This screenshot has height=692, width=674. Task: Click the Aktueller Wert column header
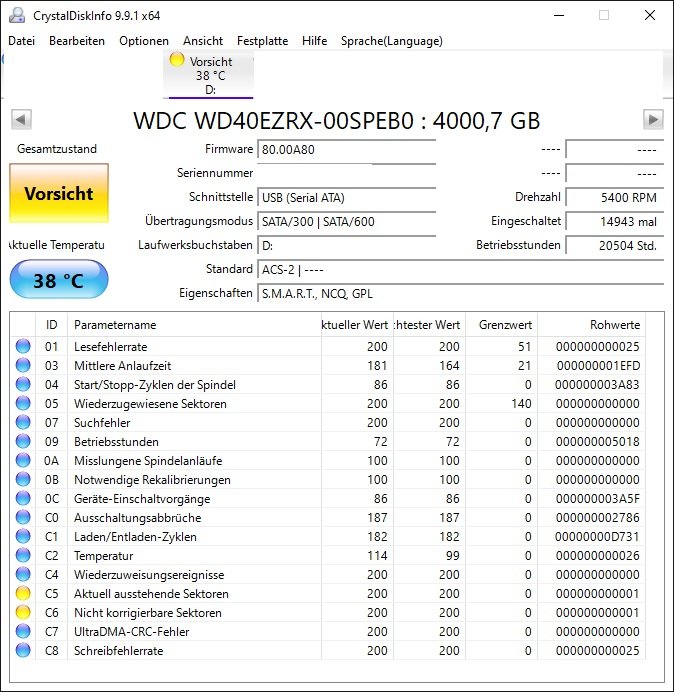[357, 325]
